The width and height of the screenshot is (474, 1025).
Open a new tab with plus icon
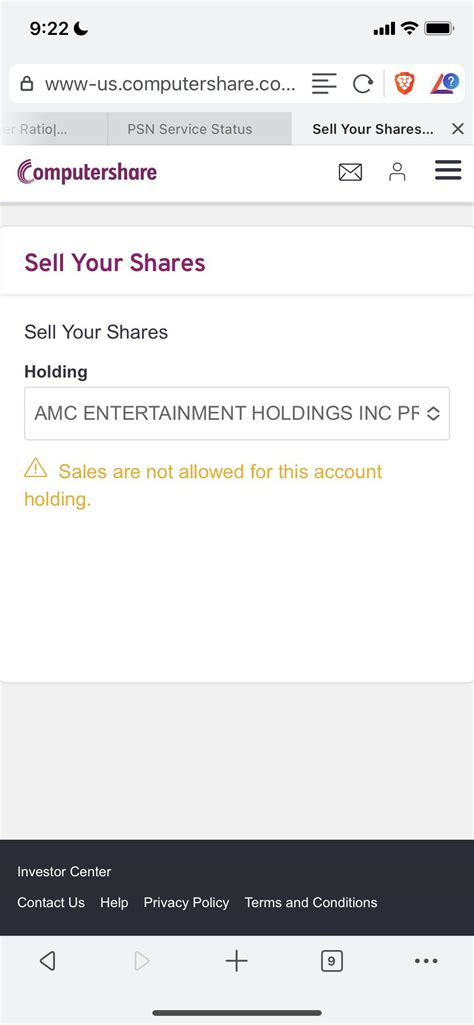[x=236, y=960]
